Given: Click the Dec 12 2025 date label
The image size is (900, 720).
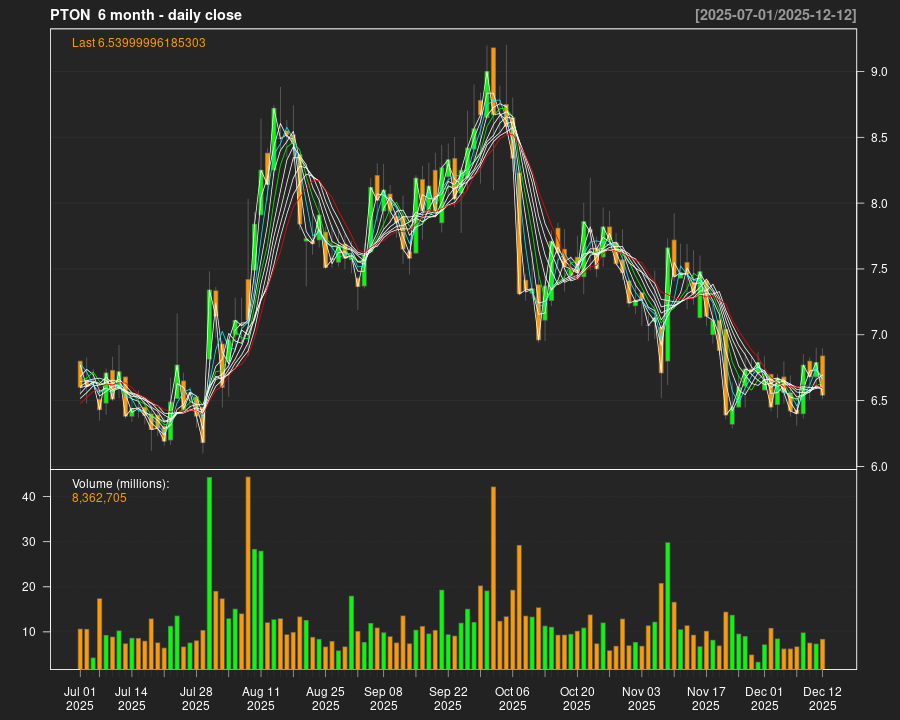Looking at the screenshot, I should [822, 698].
